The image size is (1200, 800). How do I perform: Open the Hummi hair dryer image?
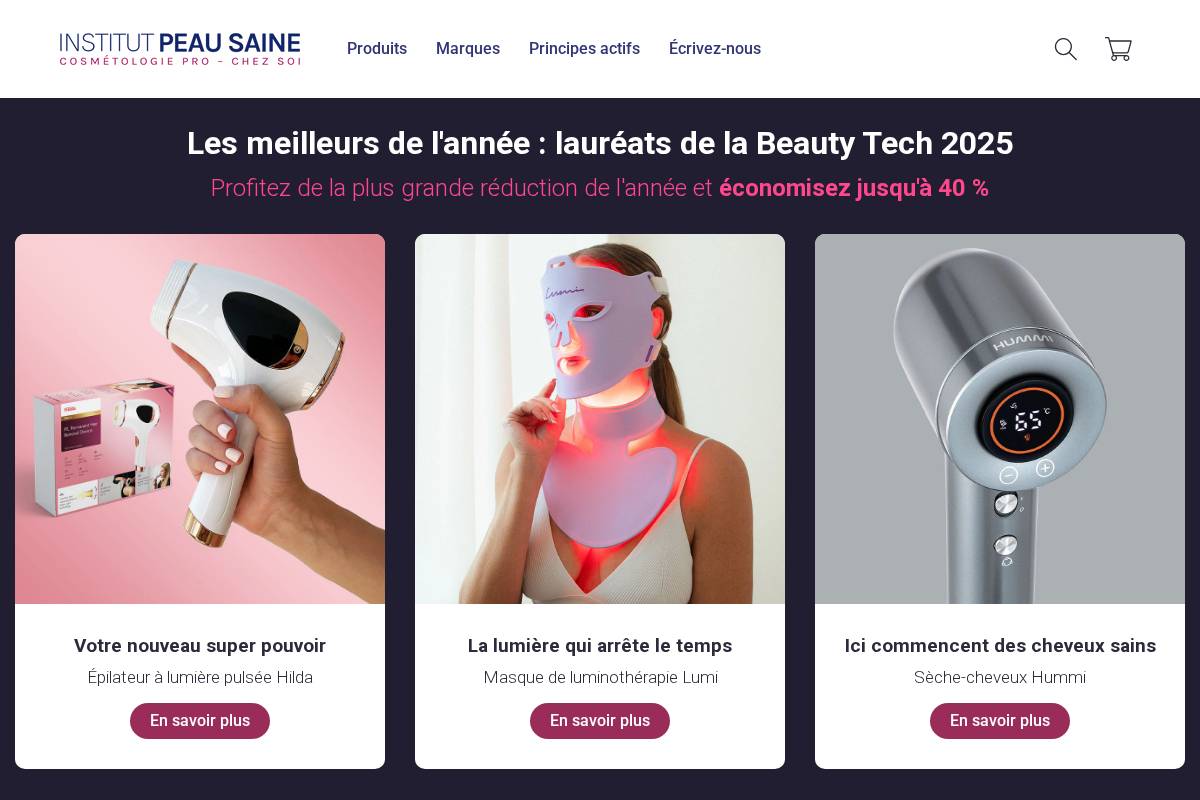coord(1000,419)
